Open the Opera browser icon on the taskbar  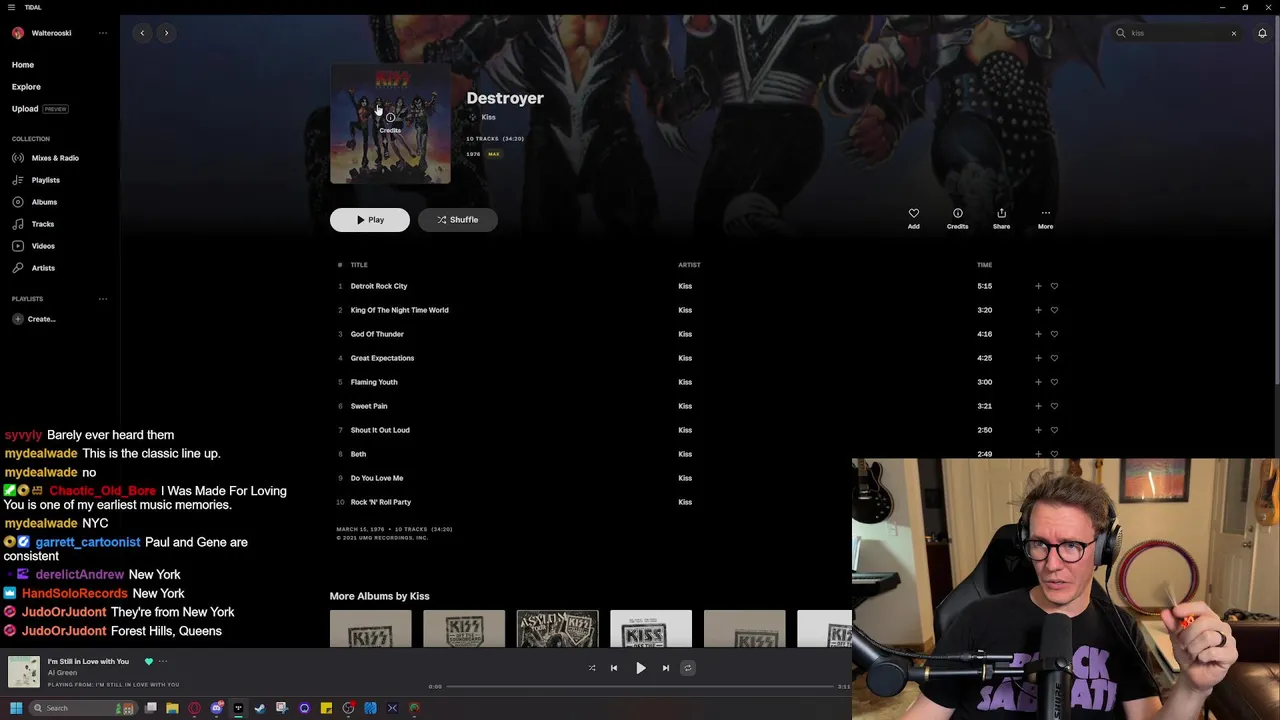194,708
